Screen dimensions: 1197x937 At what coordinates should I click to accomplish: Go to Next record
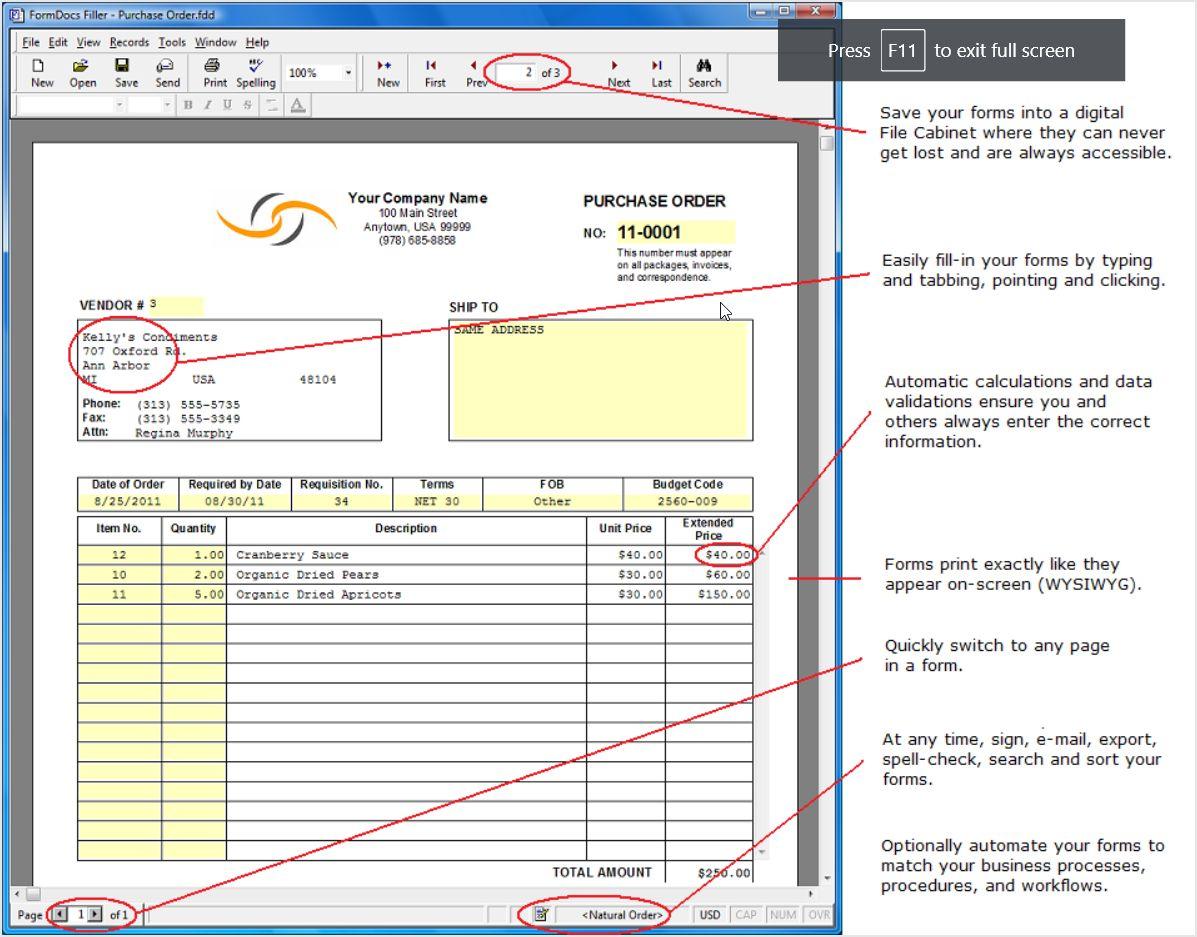(x=618, y=73)
